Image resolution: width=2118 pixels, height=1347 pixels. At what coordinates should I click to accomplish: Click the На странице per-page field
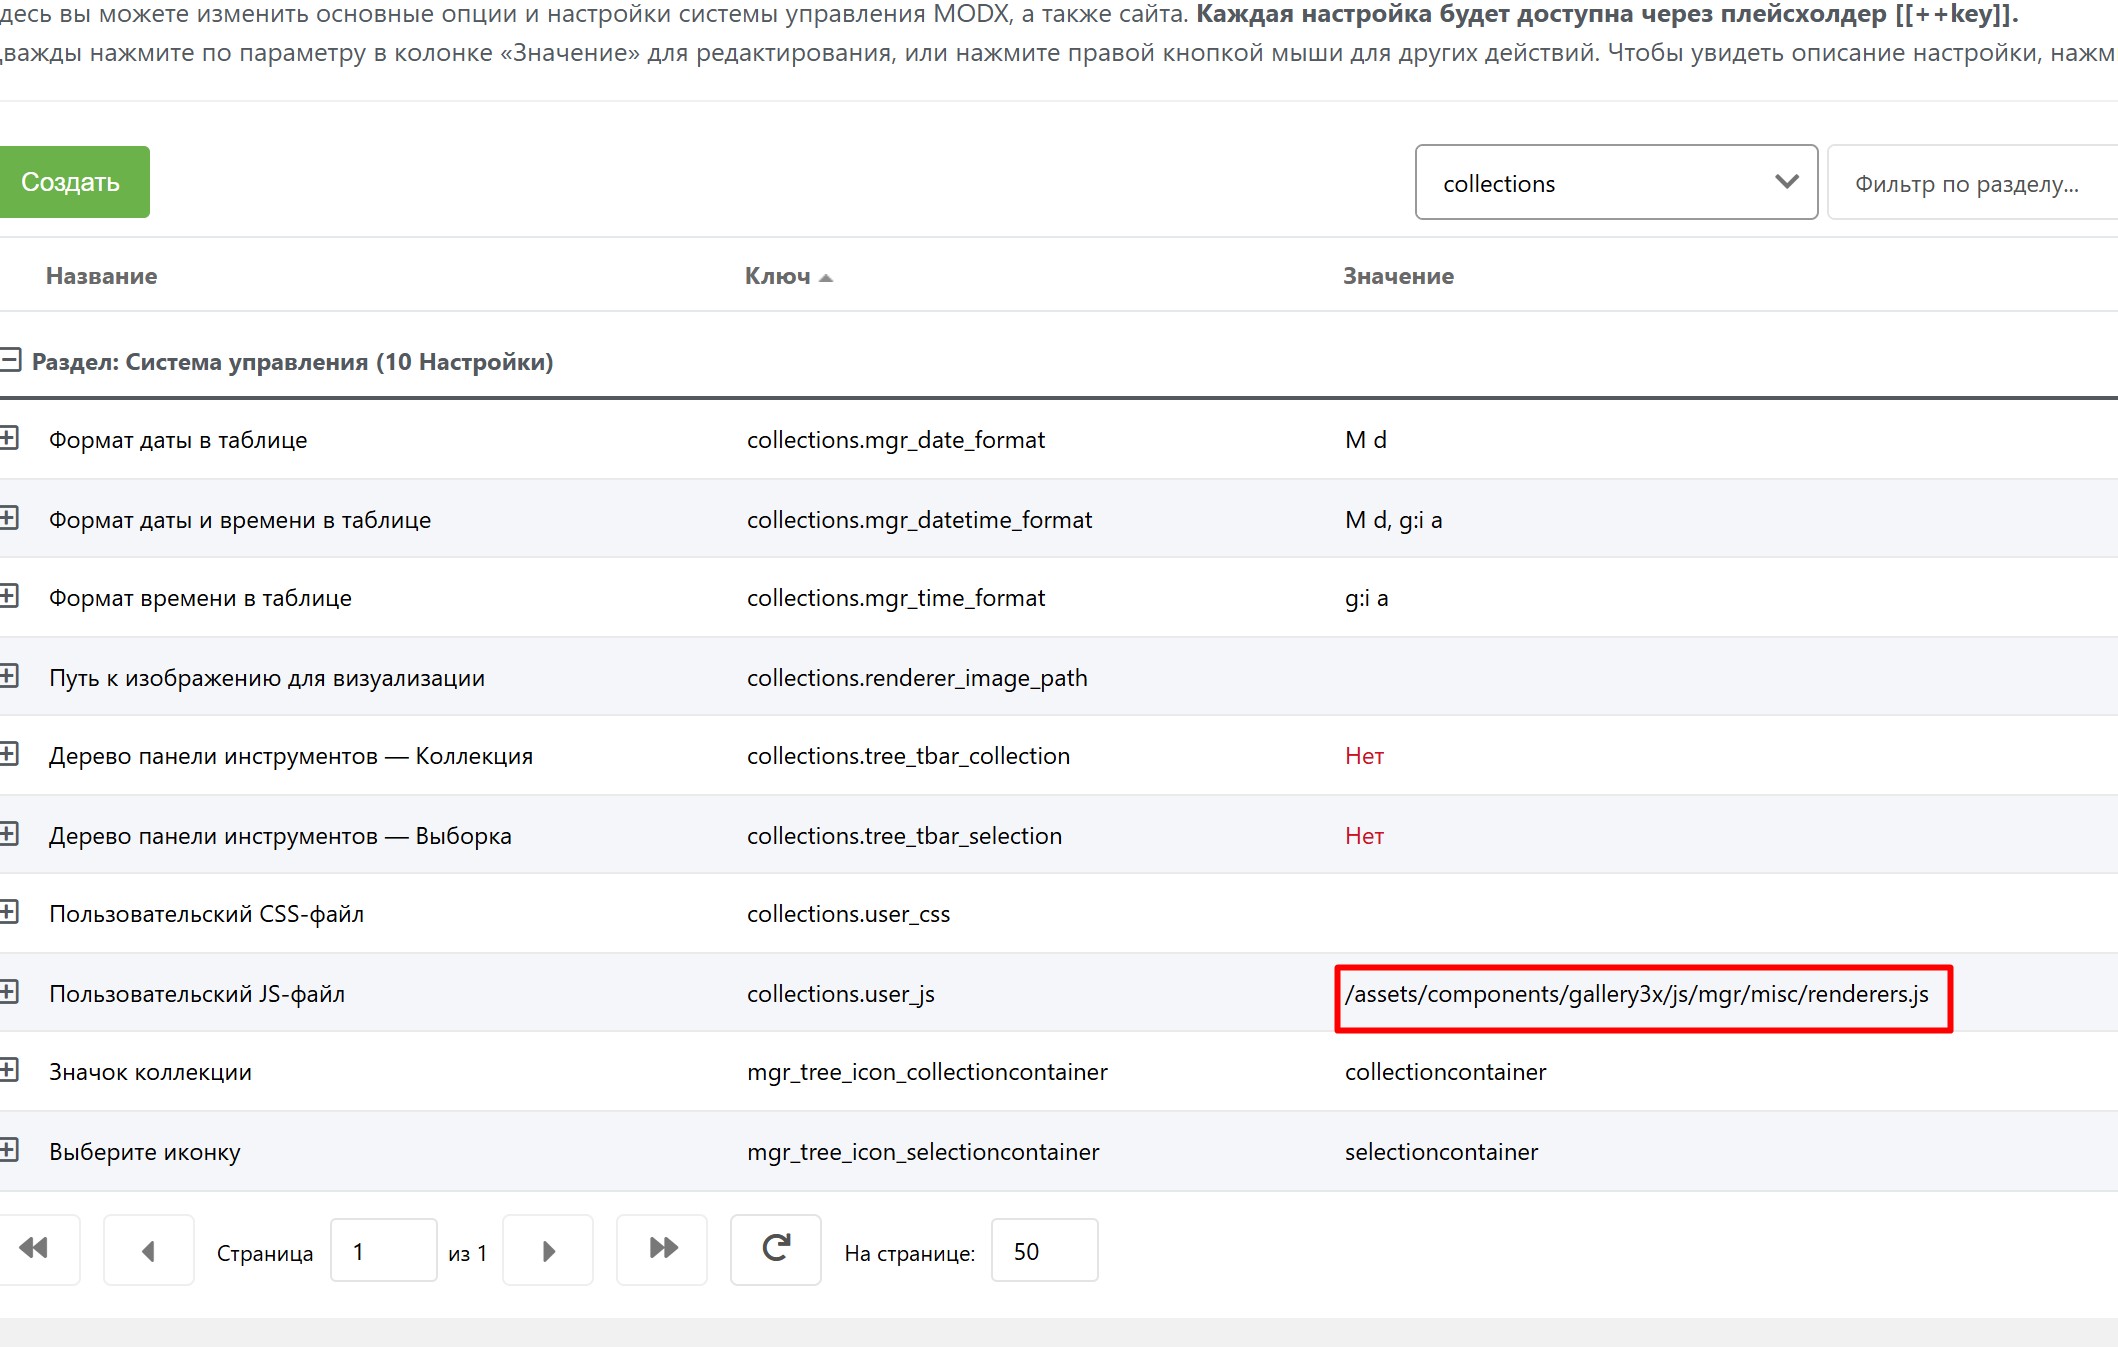(x=1043, y=1250)
